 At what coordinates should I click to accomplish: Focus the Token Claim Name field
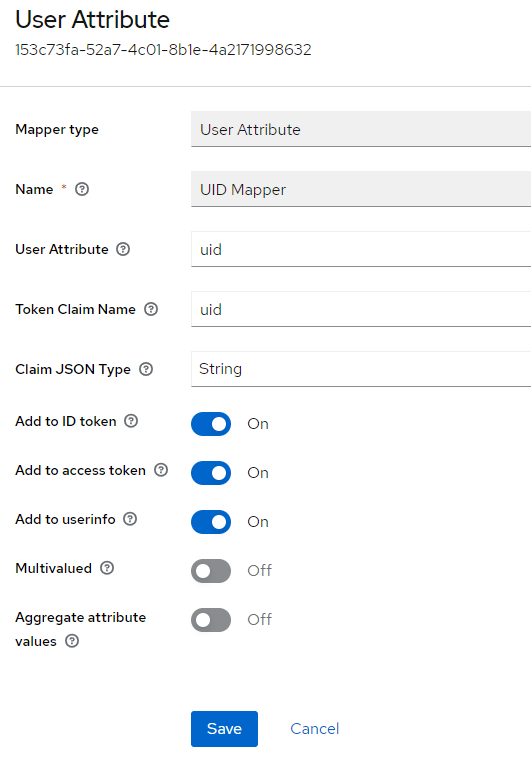pyautogui.click(x=361, y=309)
